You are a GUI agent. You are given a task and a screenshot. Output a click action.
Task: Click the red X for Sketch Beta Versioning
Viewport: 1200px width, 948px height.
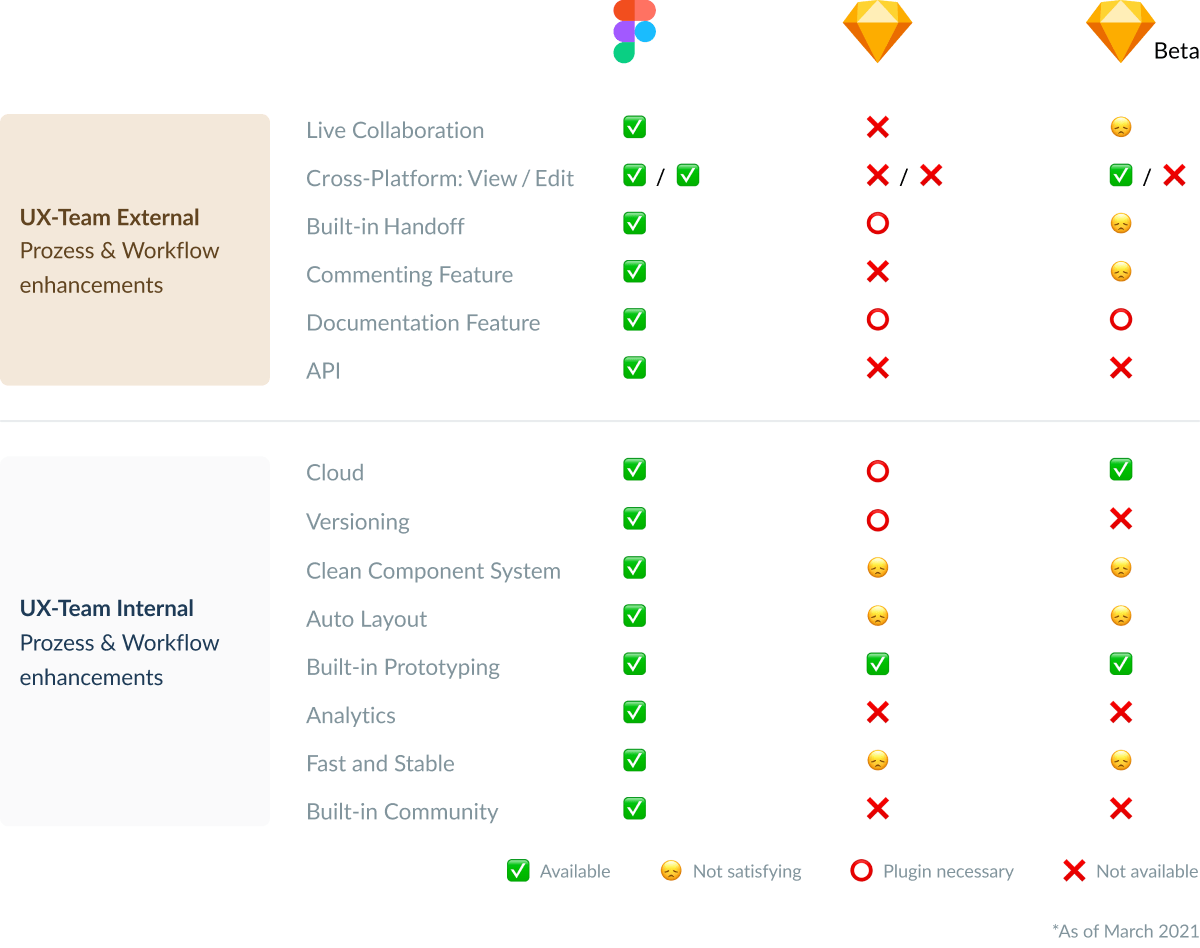(1121, 519)
